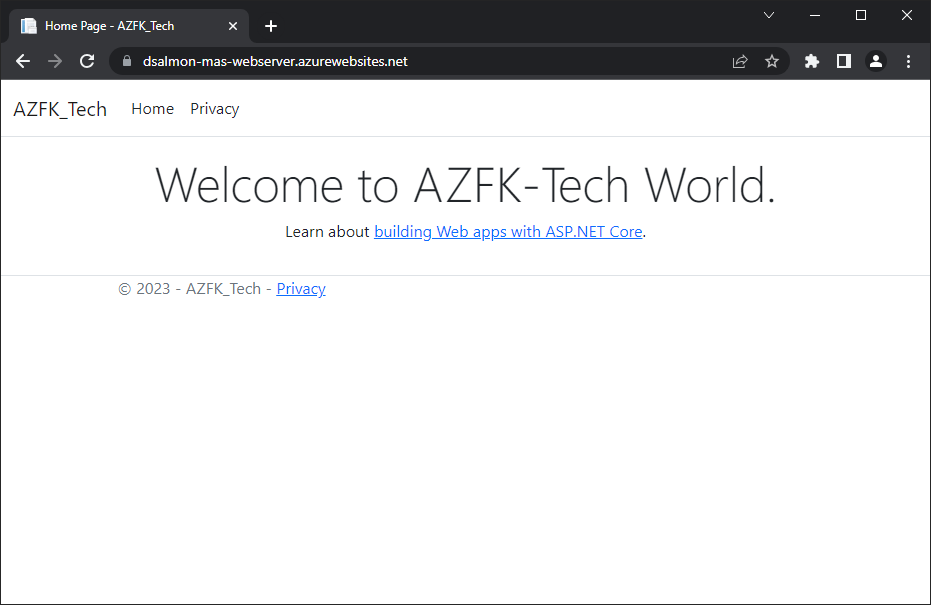931x605 pixels.
Task: Open the user profile icon
Action: 876,61
